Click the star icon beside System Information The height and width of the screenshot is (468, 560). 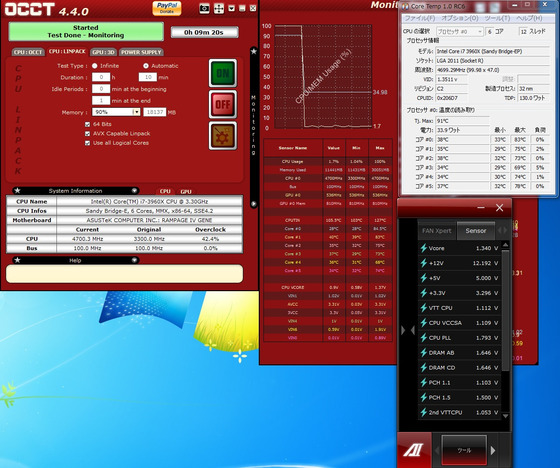point(17,191)
